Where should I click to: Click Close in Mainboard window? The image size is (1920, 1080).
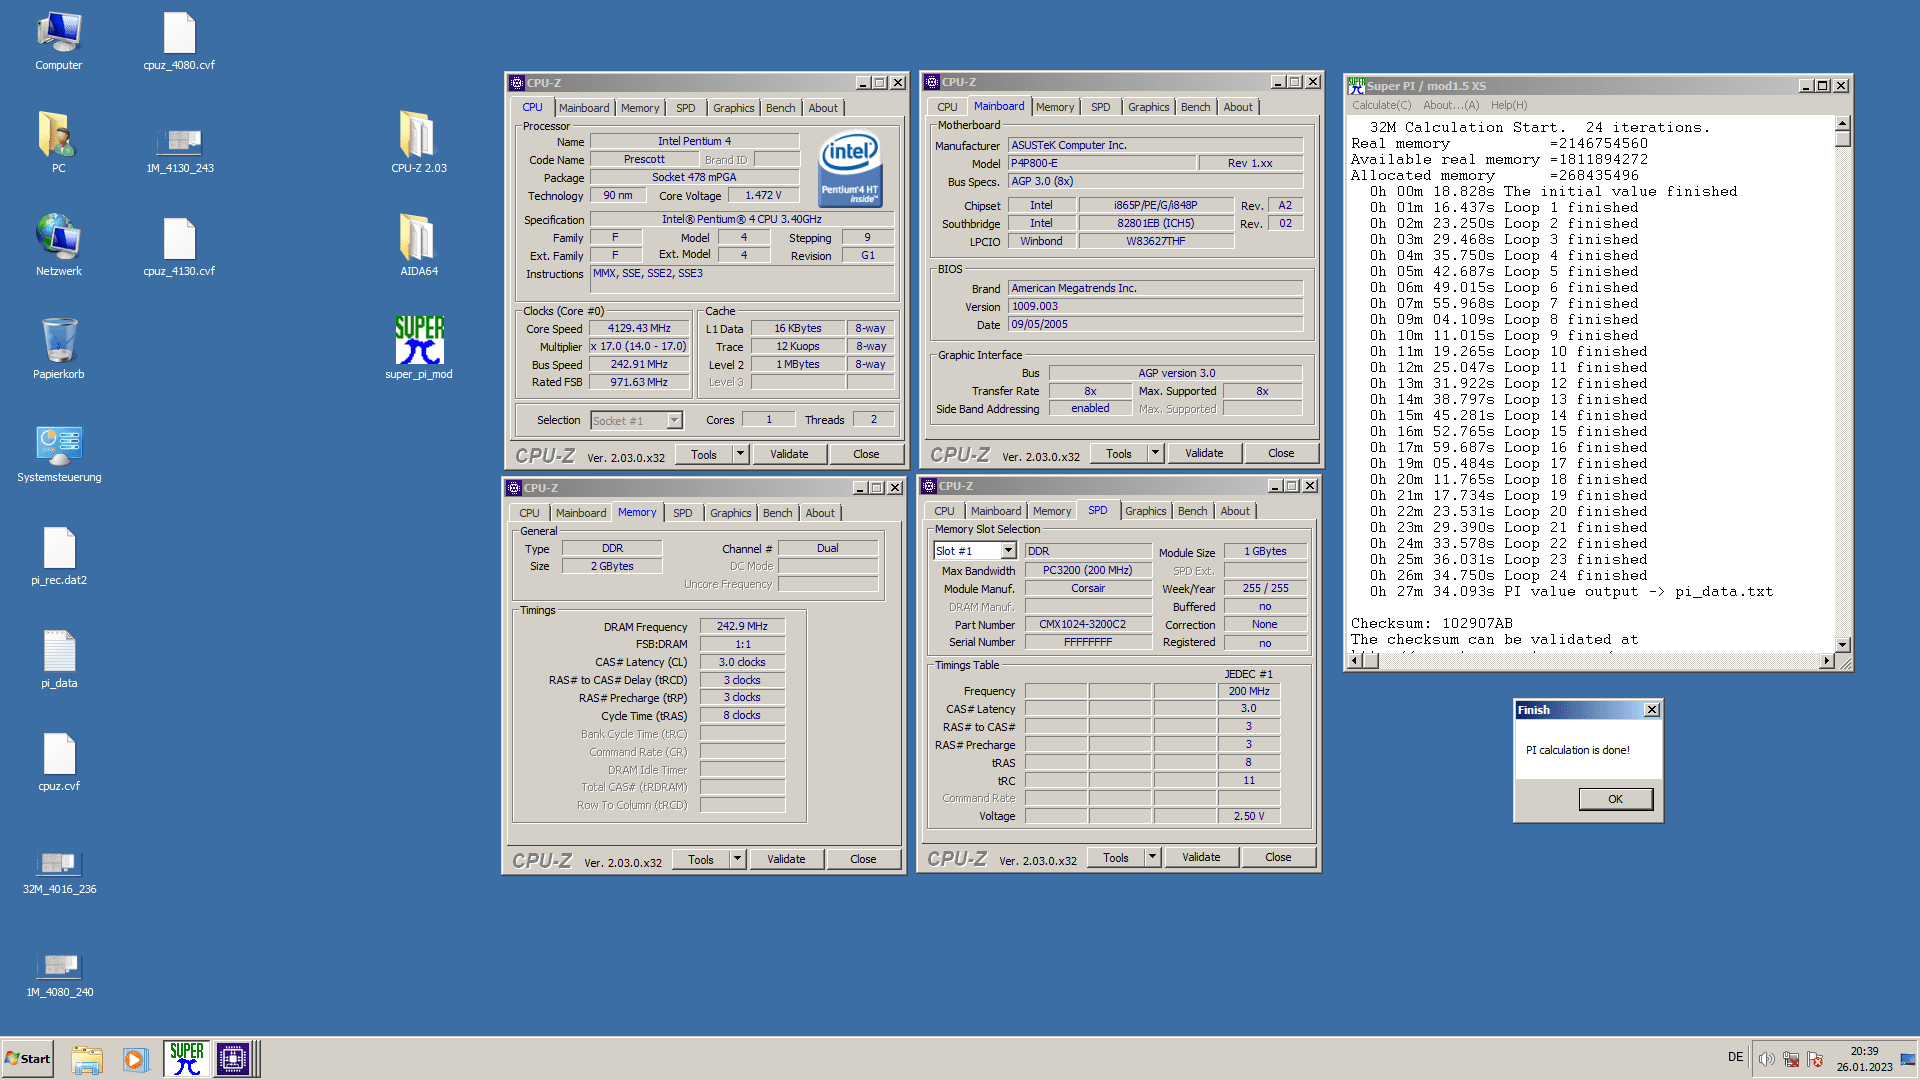(x=1281, y=453)
